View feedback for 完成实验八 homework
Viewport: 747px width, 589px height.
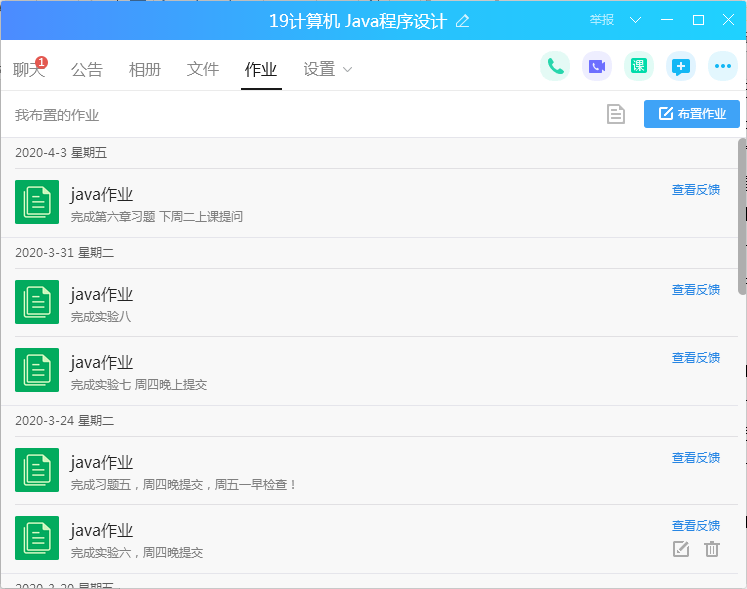(x=695, y=290)
